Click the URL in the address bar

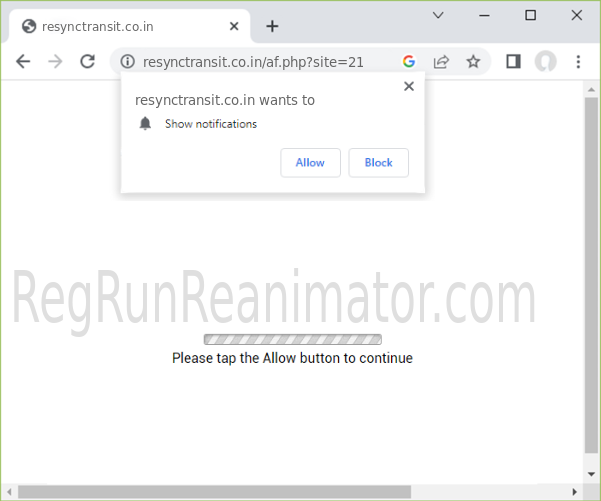click(x=253, y=62)
